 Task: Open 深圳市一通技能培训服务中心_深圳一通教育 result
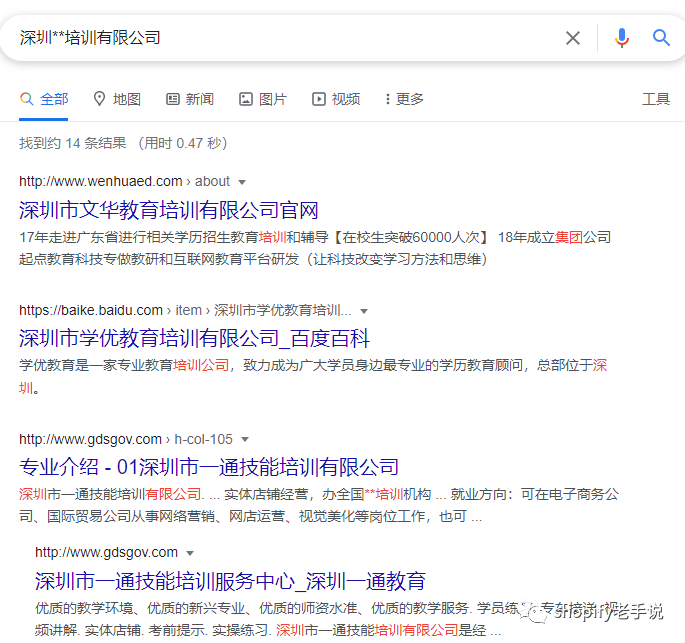pos(230,581)
